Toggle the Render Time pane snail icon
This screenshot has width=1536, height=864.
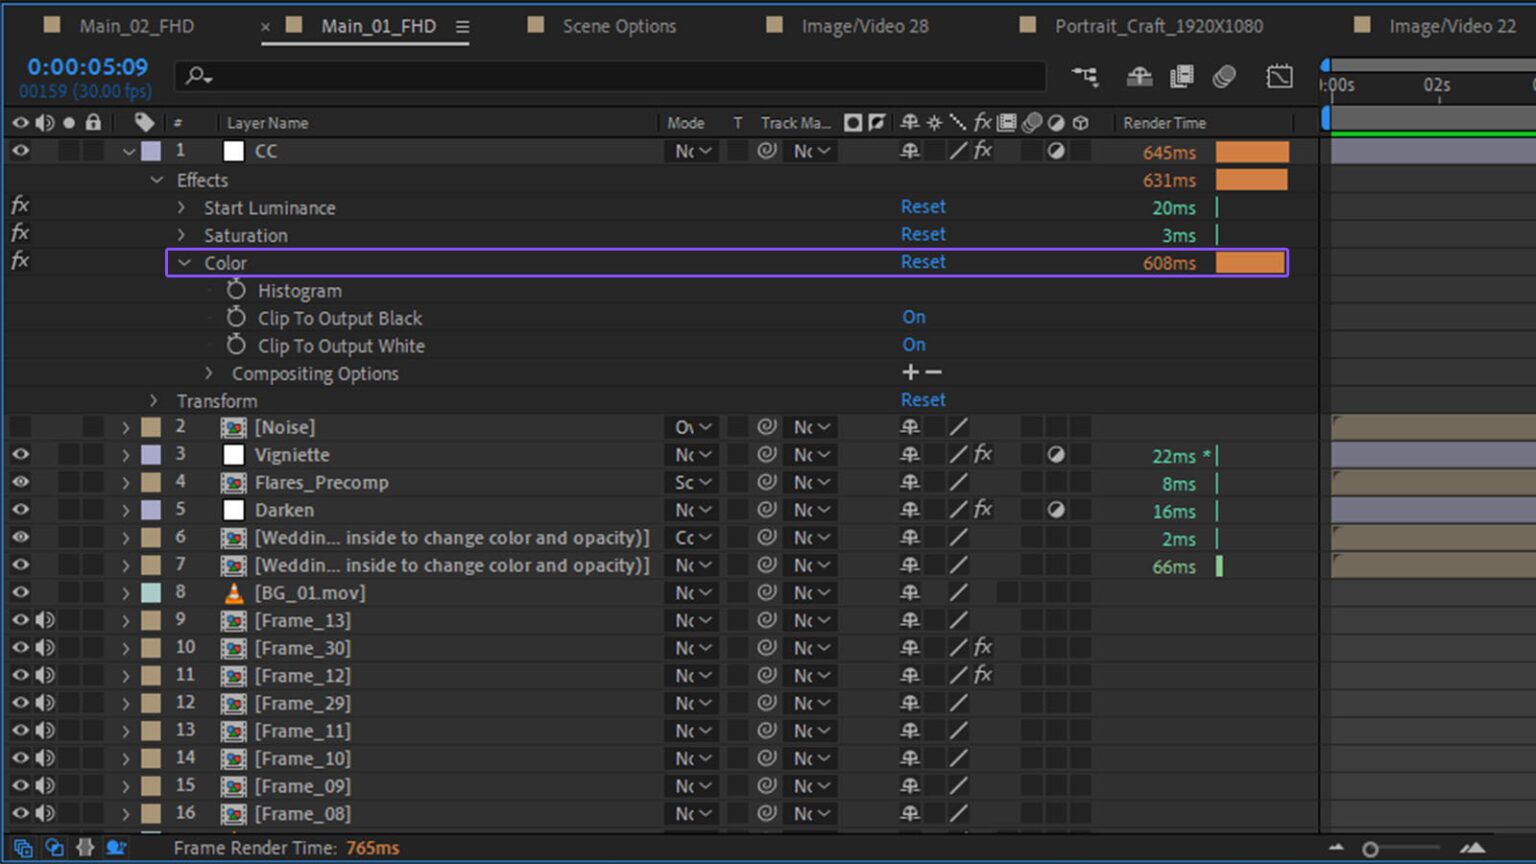point(116,848)
